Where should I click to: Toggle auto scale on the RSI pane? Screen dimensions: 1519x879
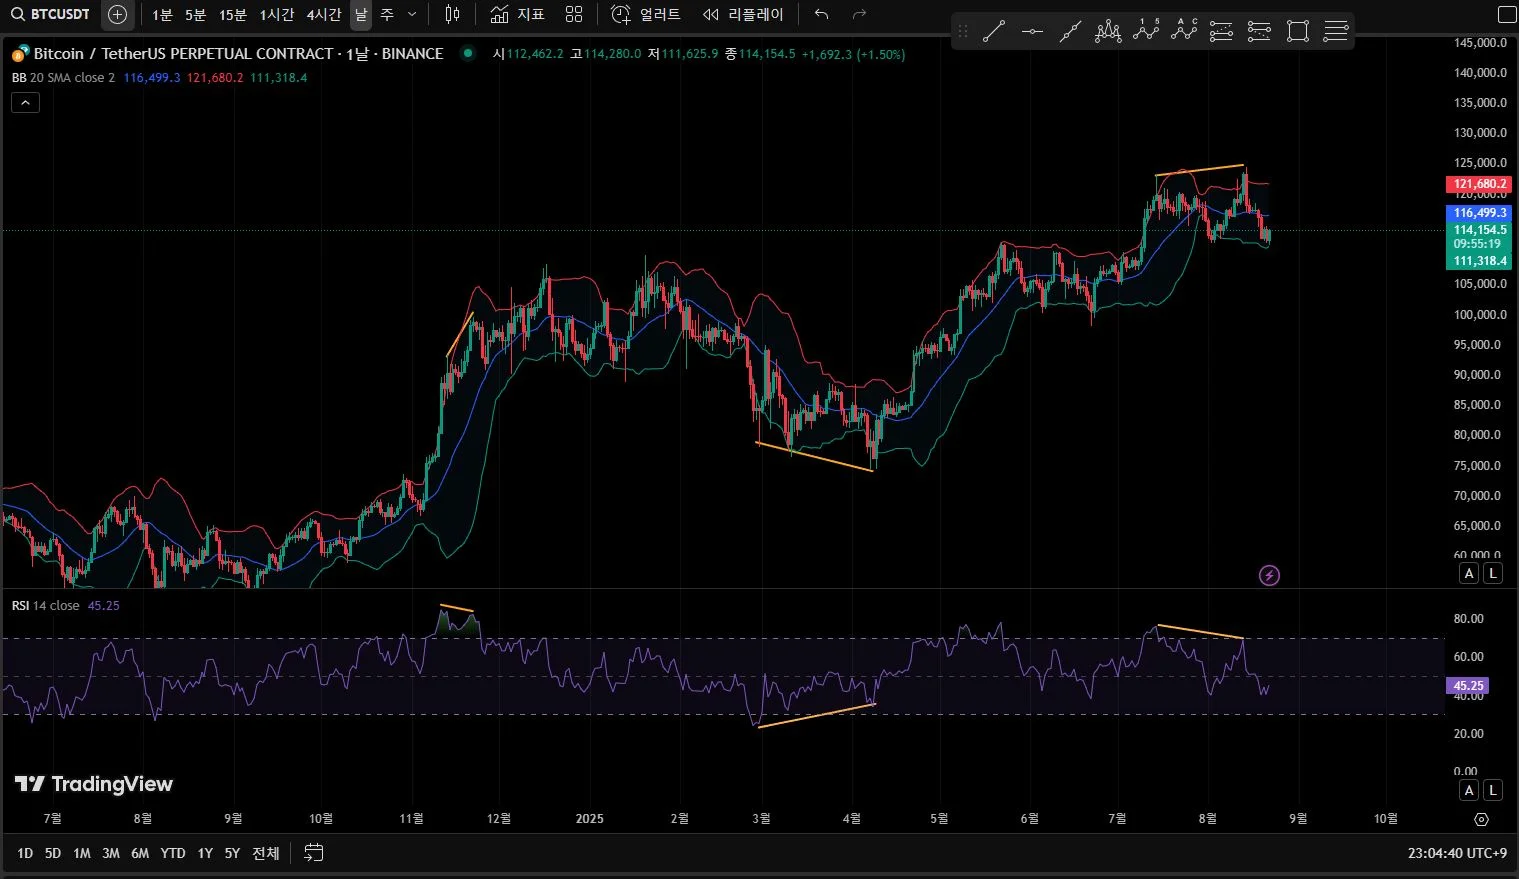click(1469, 790)
